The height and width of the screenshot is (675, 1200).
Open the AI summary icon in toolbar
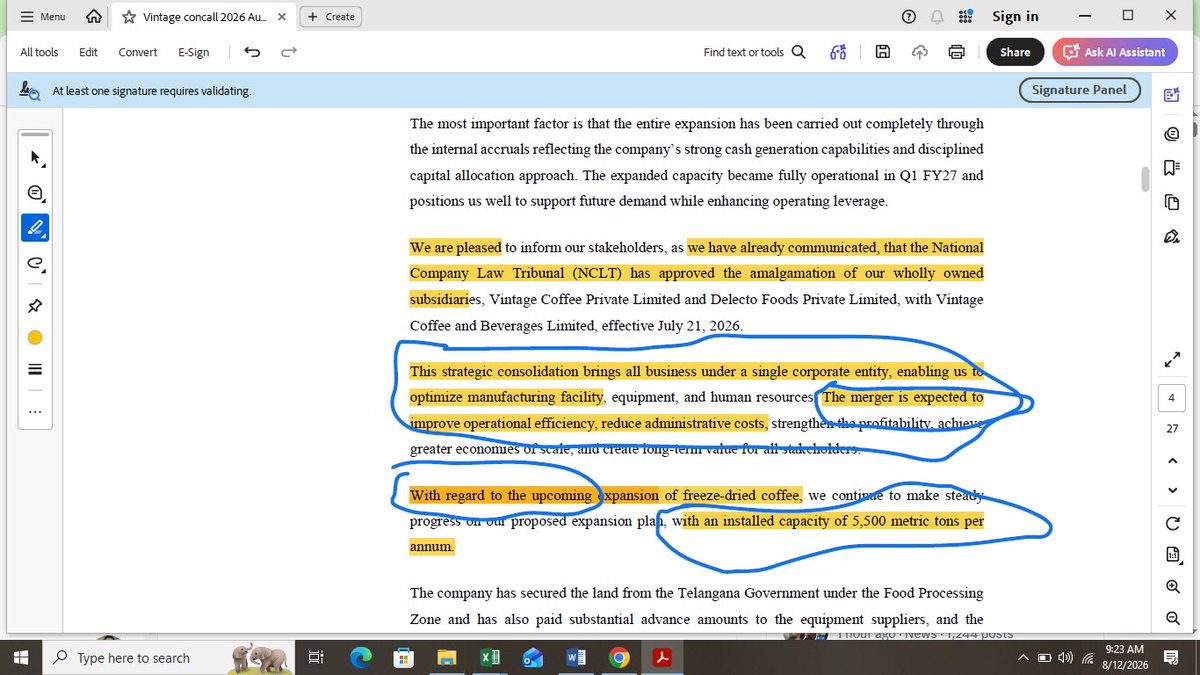tap(838, 52)
